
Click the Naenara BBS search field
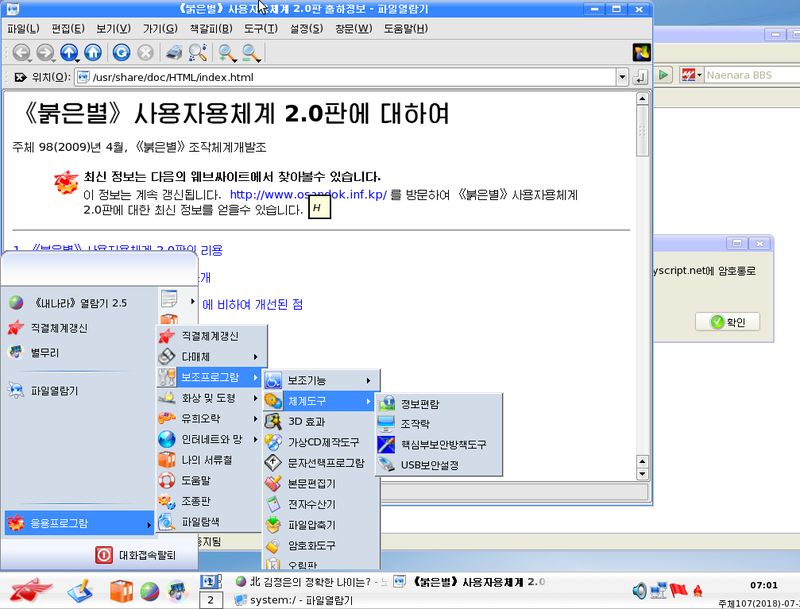pos(753,75)
